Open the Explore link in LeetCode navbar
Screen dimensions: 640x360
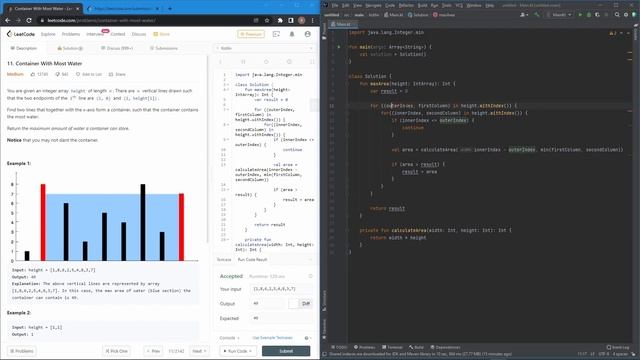(48, 34)
